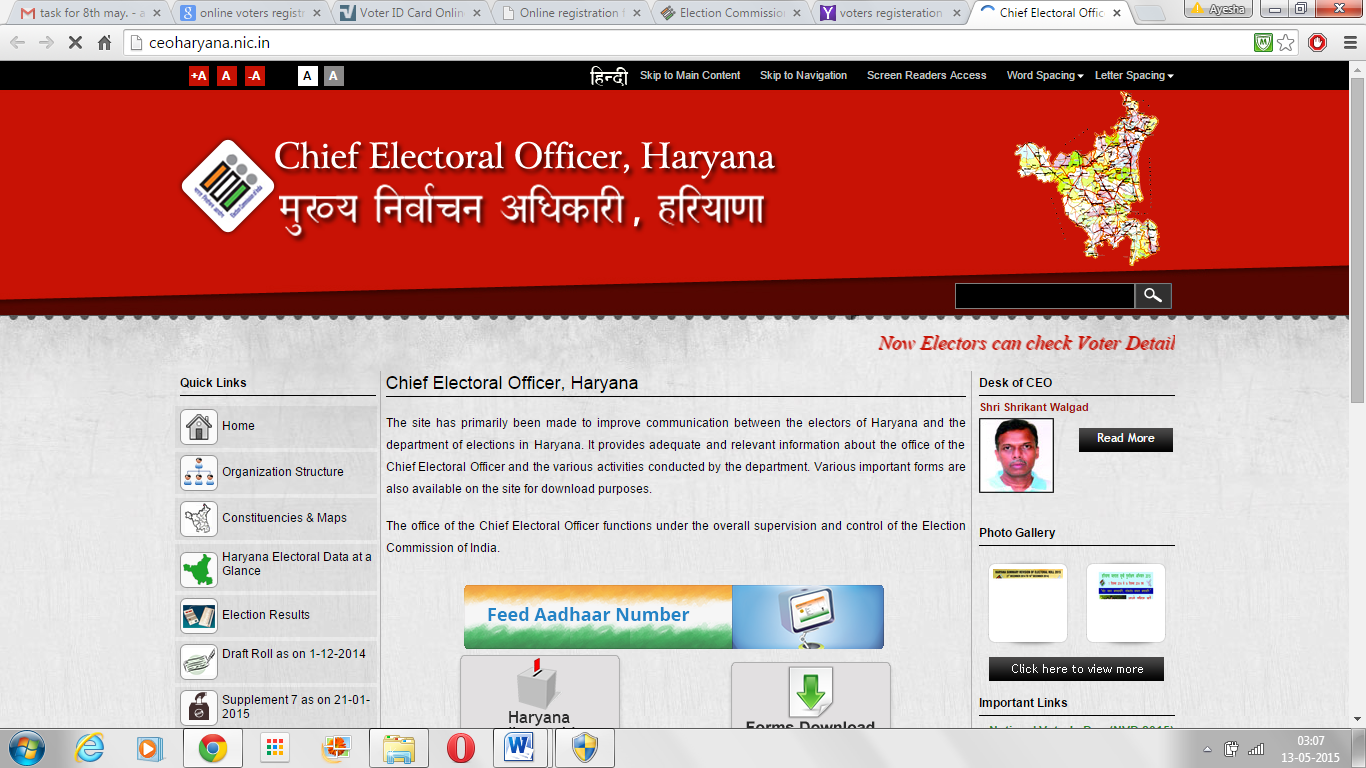Viewport: 1366px width, 768px height.
Task: Click the -A decrease font size icon
Action: tap(255, 76)
